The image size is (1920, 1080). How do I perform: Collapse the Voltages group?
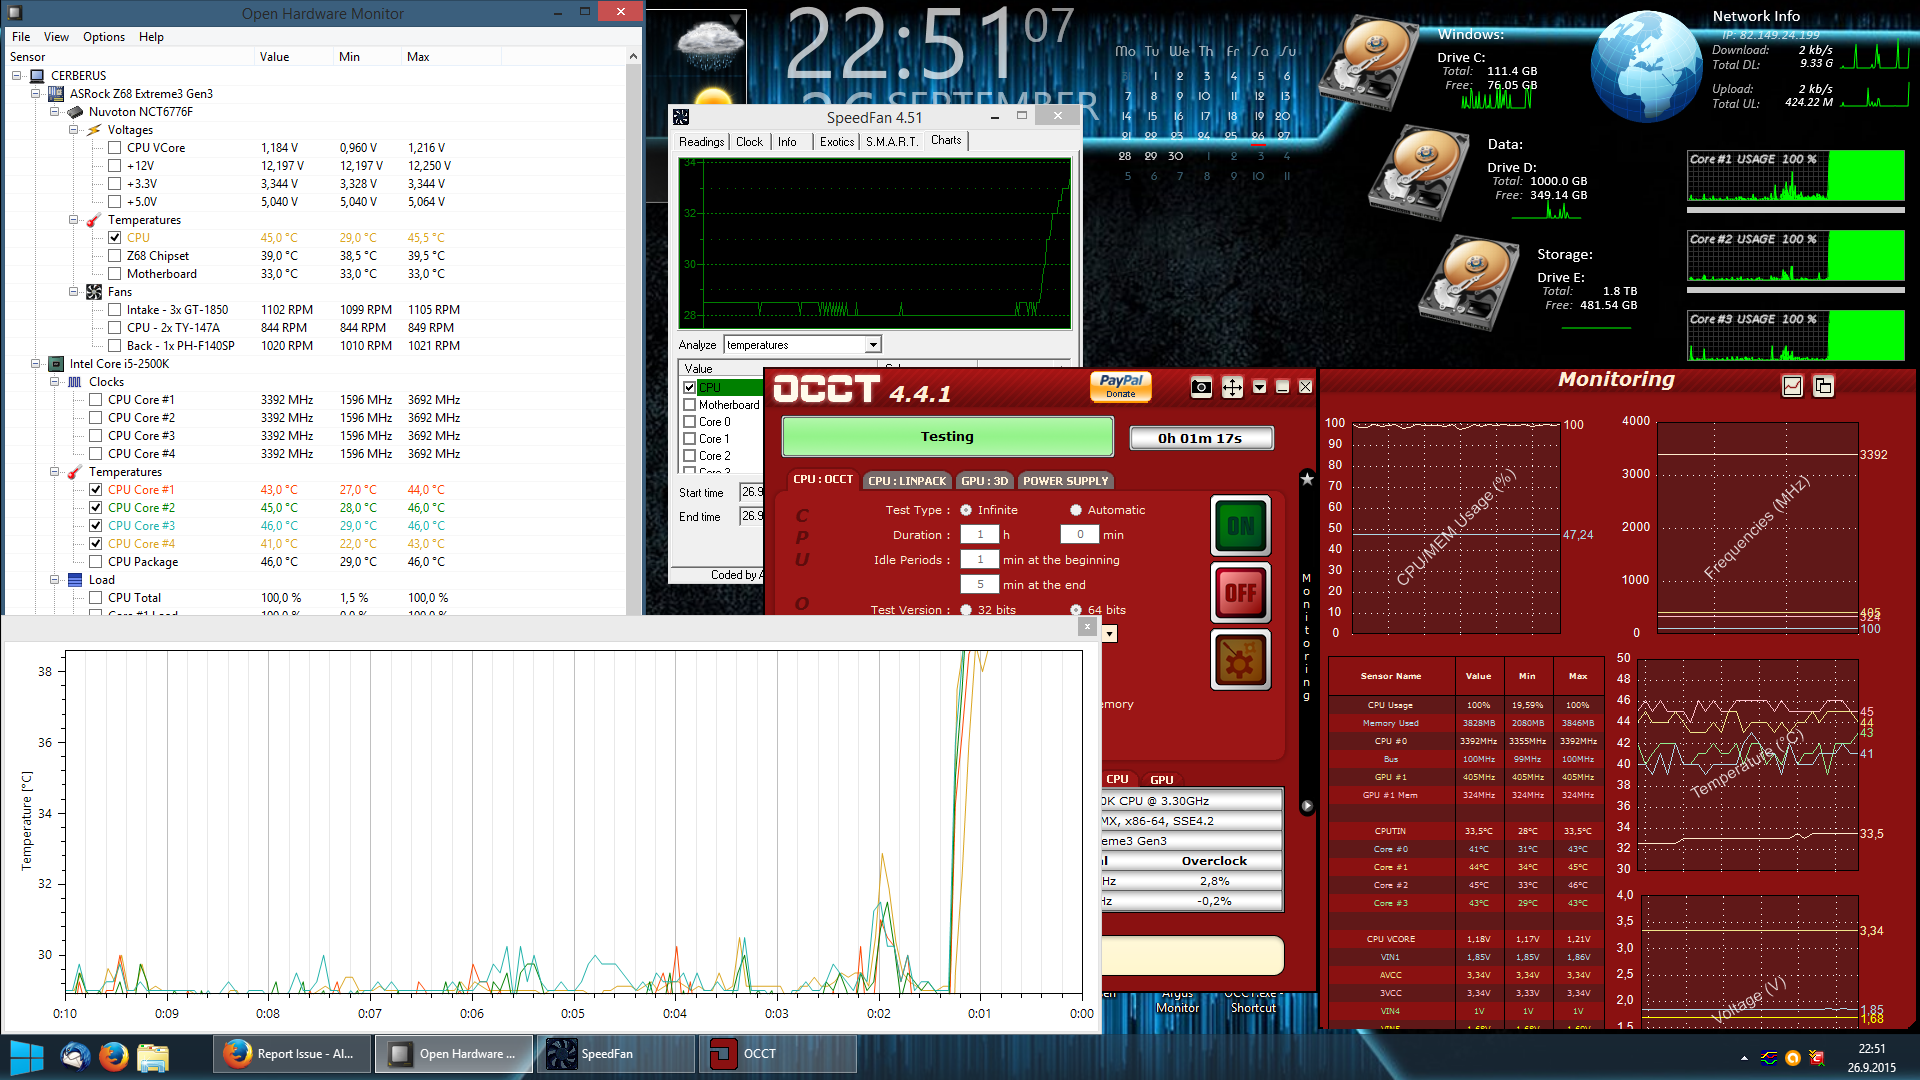[74, 130]
